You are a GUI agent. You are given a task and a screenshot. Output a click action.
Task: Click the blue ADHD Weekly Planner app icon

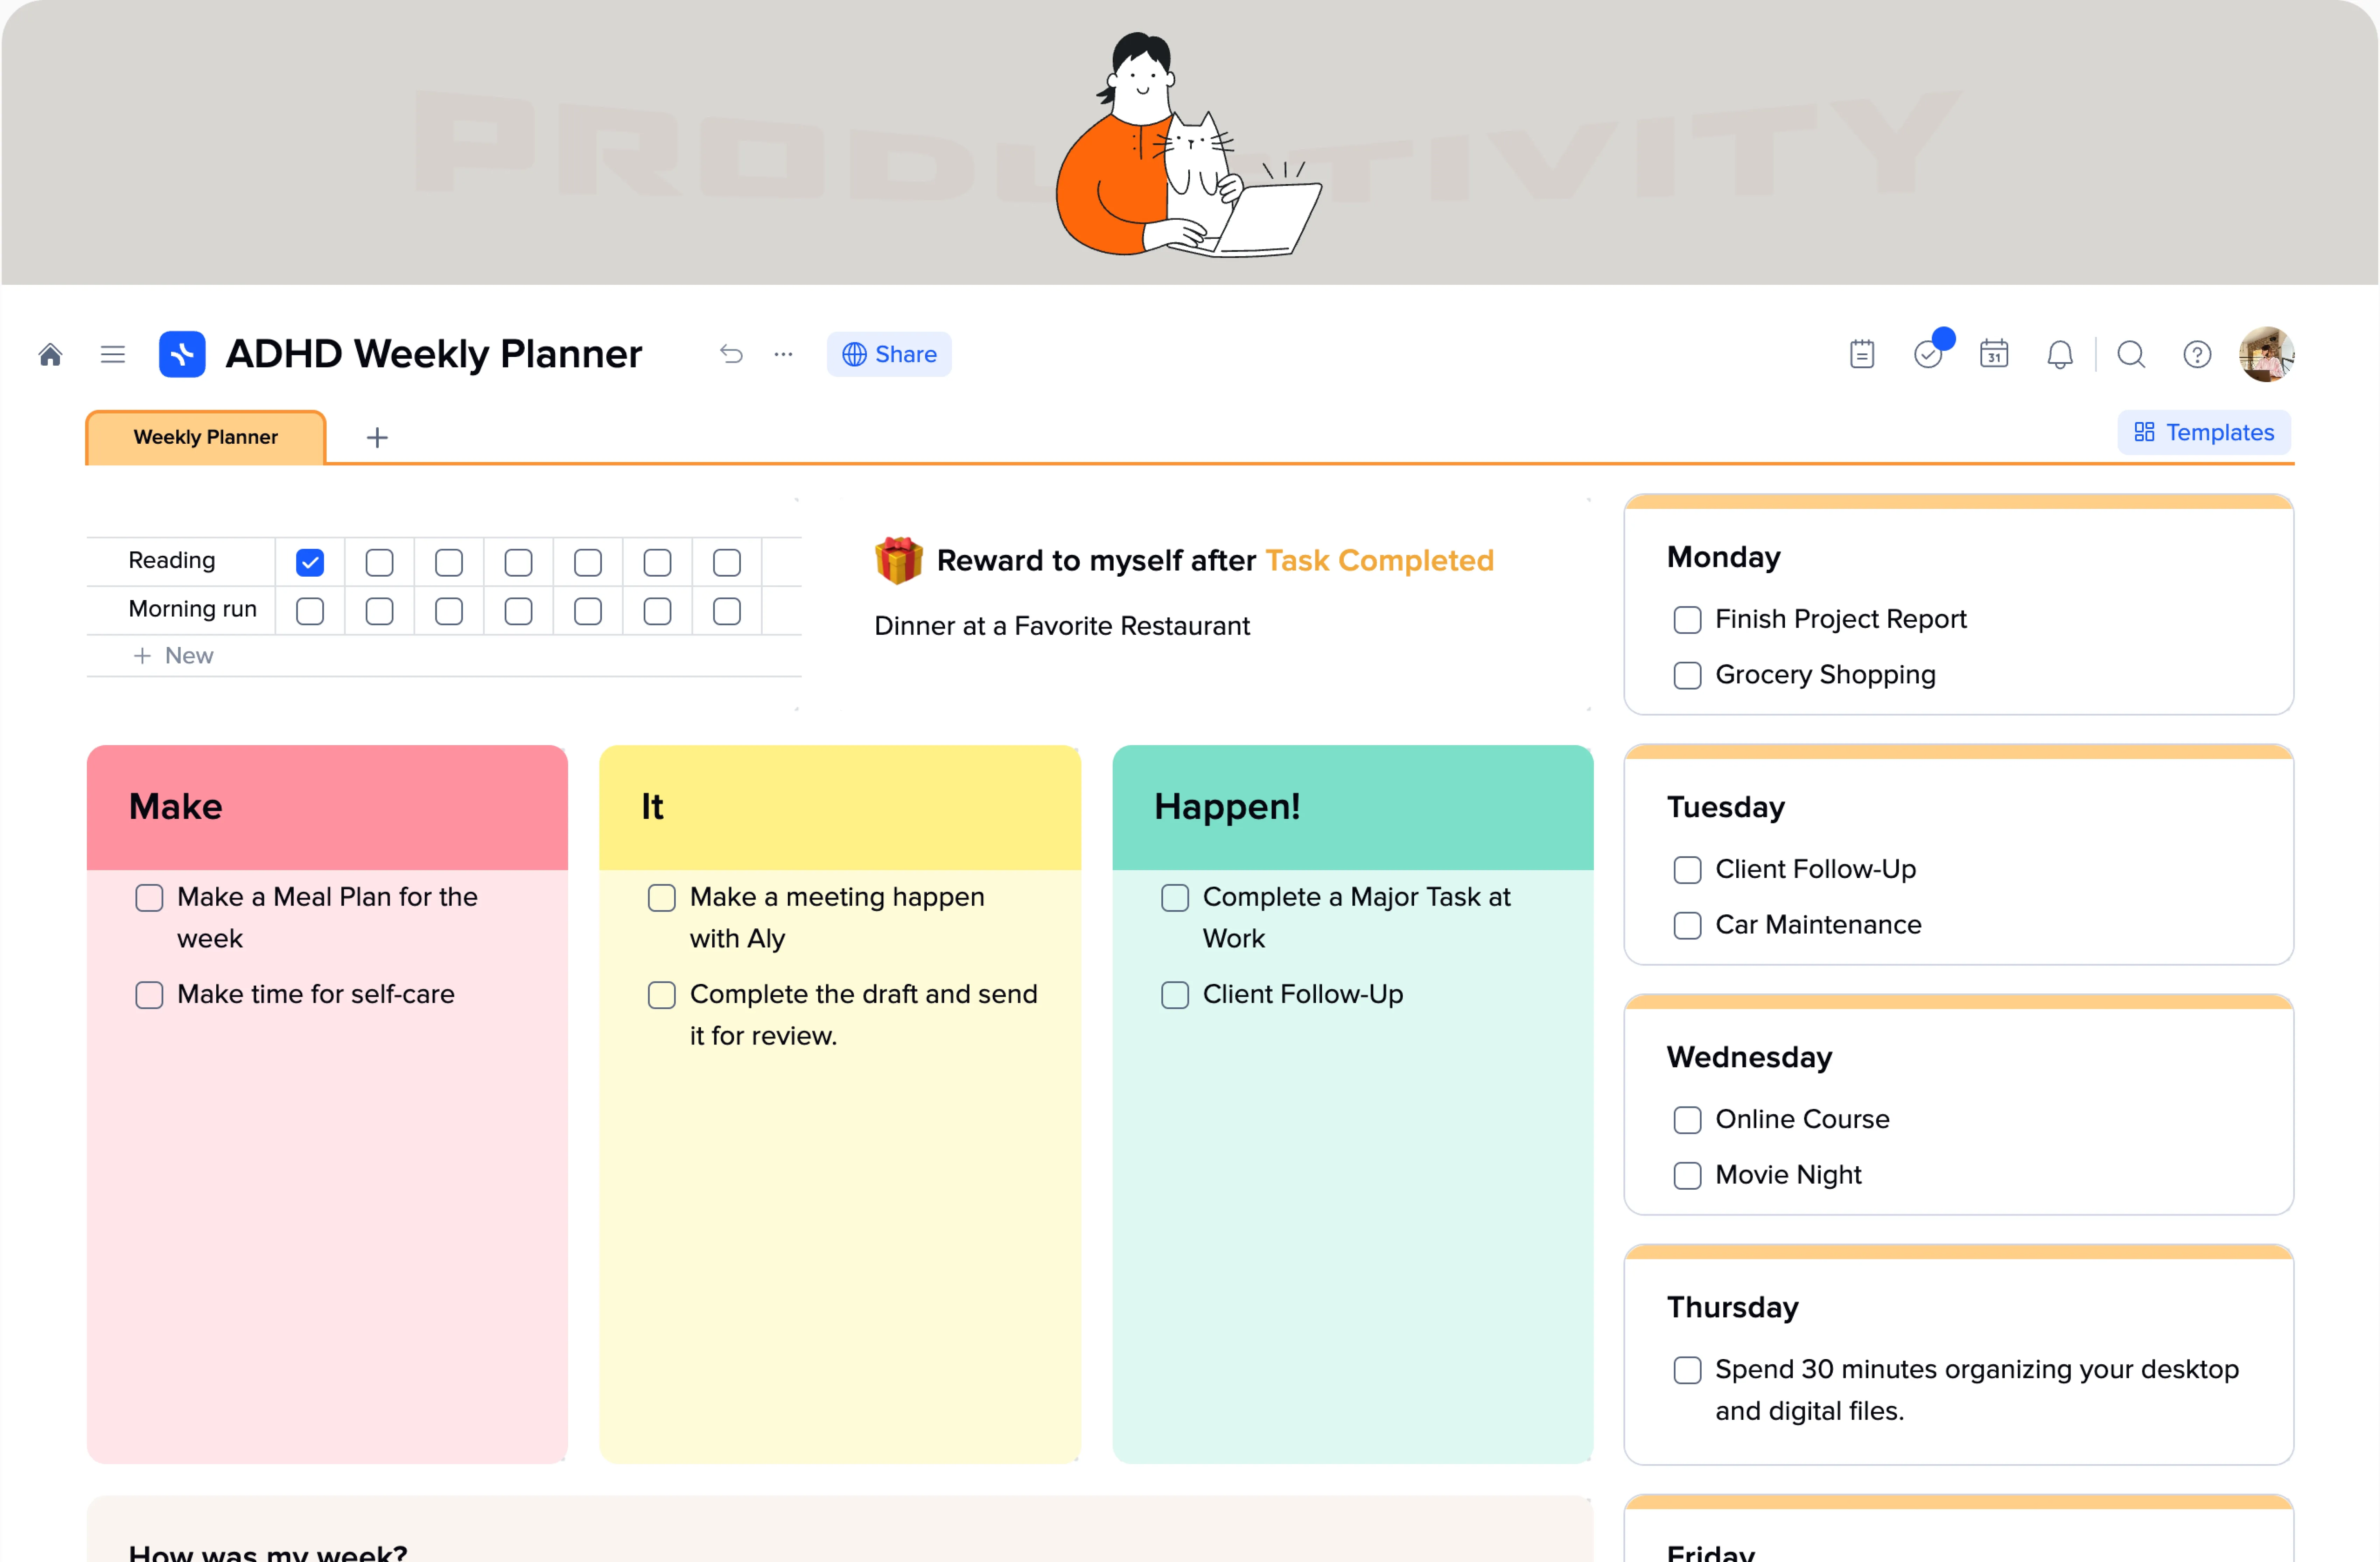coord(182,354)
